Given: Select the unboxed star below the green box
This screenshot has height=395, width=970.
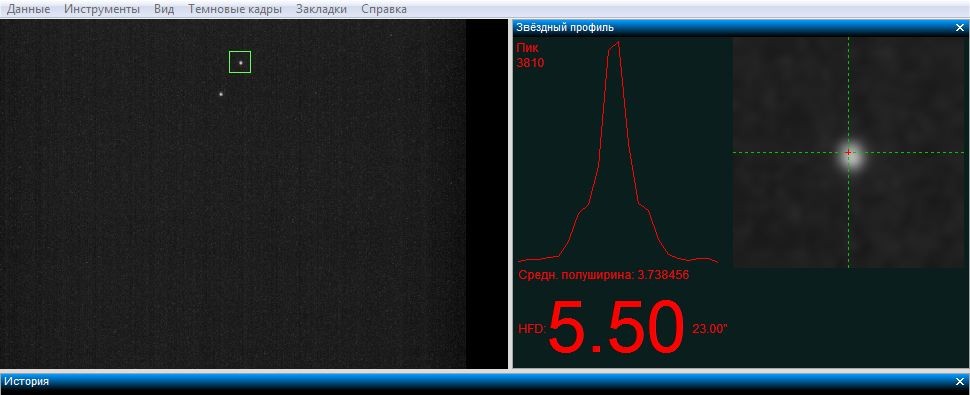Looking at the screenshot, I should [221, 94].
